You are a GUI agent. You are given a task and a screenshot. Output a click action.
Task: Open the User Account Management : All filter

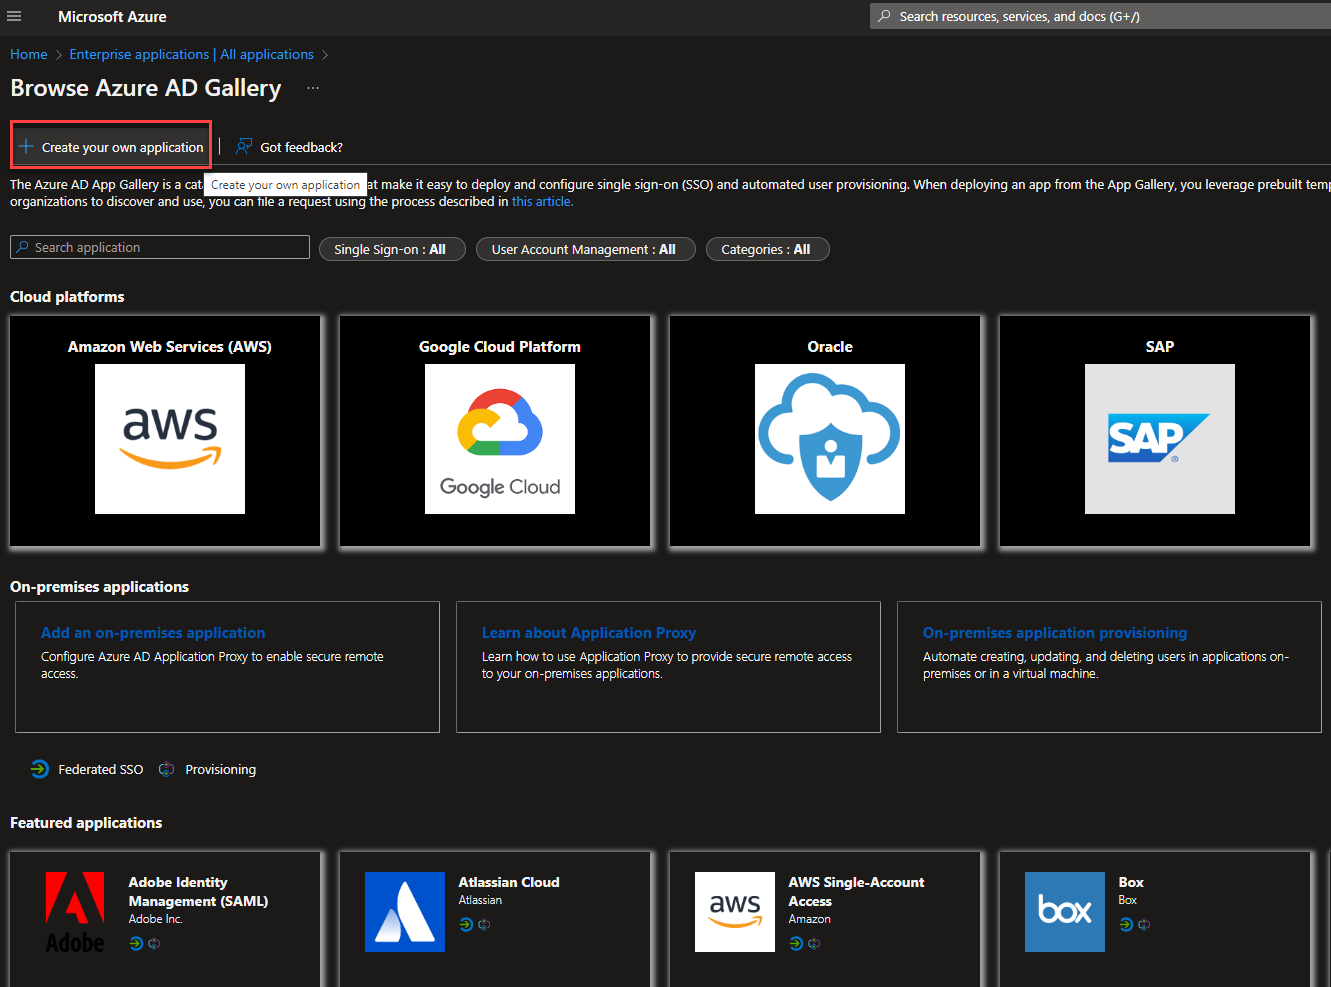point(584,249)
